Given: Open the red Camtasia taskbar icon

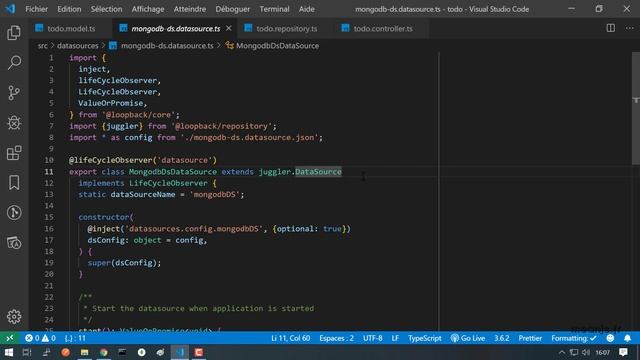Looking at the screenshot, I should coord(199,352).
